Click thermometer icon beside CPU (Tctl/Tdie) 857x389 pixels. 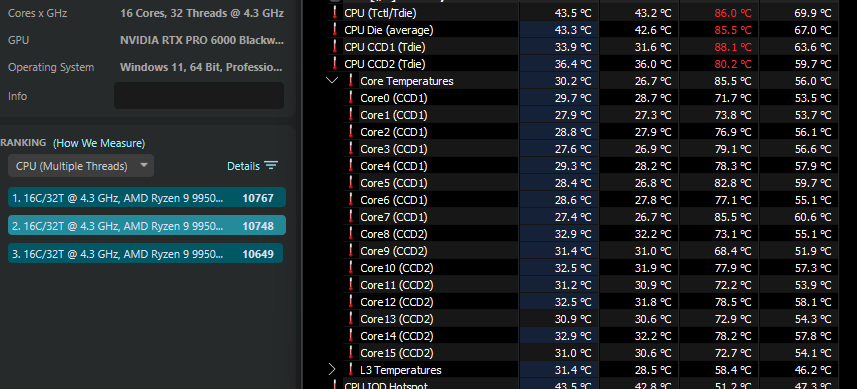pyautogui.click(x=335, y=13)
